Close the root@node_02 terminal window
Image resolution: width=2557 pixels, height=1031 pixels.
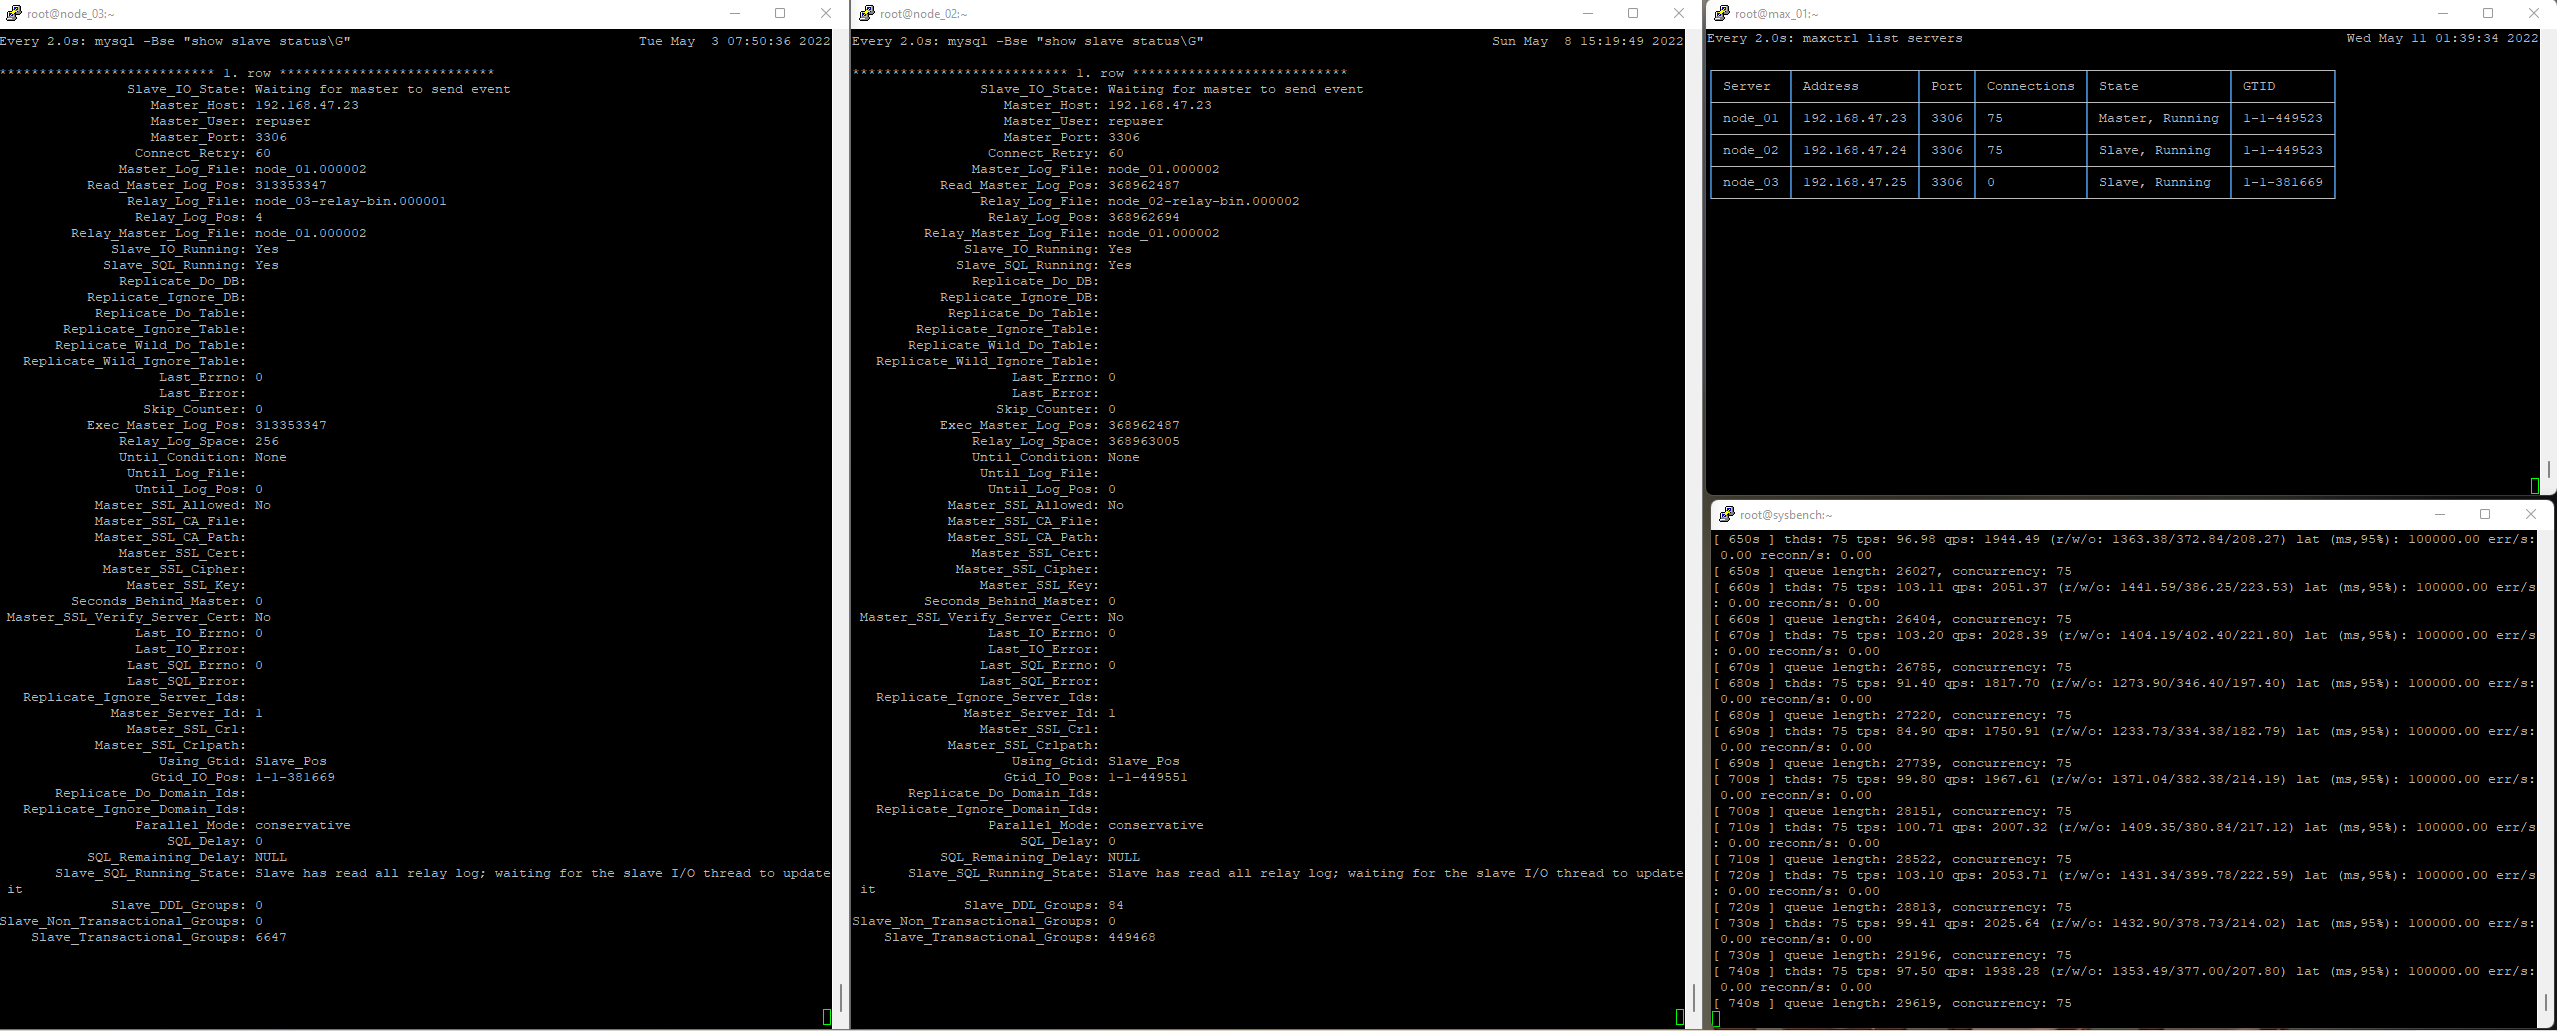point(1678,14)
